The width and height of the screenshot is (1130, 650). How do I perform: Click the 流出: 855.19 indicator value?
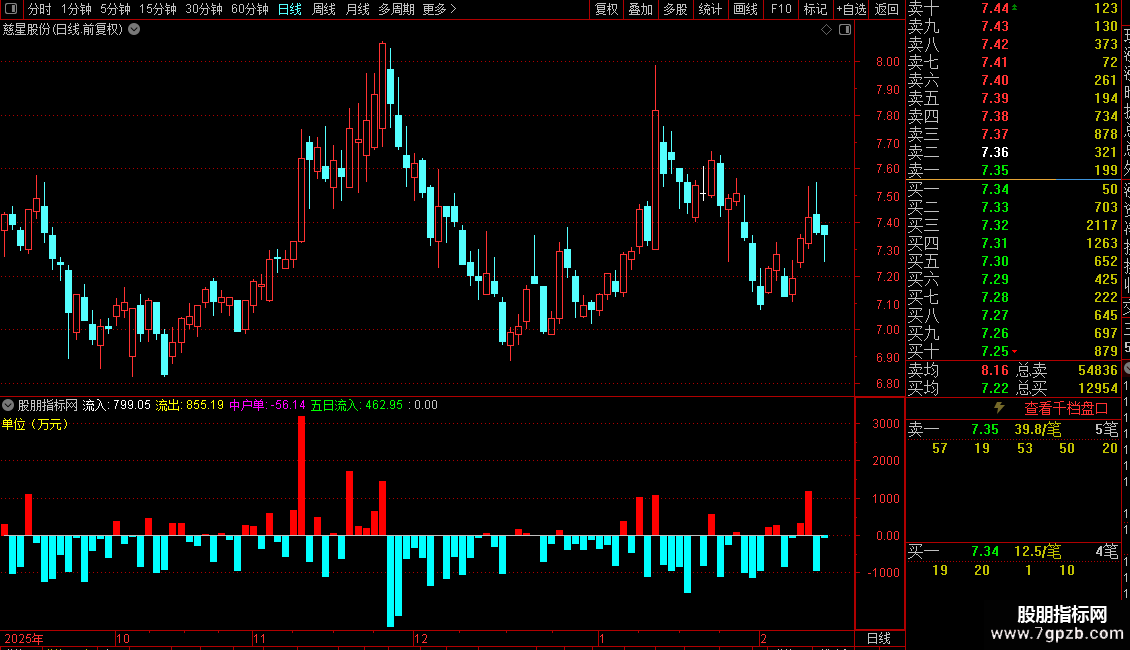tap(190, 405)
